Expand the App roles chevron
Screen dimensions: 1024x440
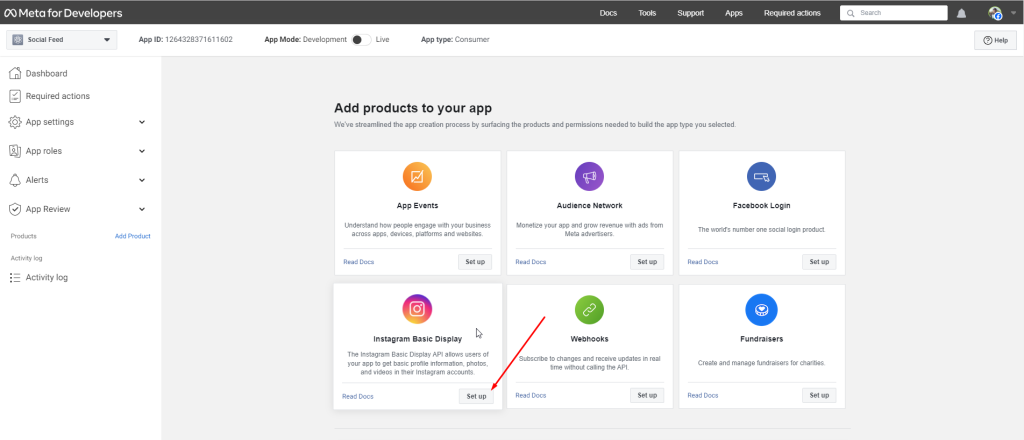(142, 151)
